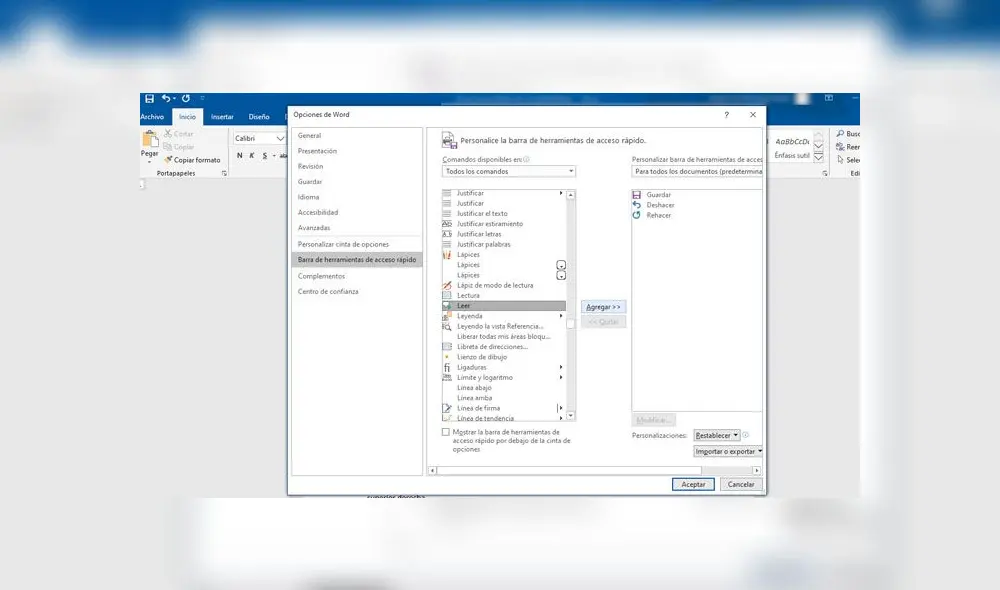Select the Guardar item in the right list
The image size is (1000, 590).
point(658,195)
